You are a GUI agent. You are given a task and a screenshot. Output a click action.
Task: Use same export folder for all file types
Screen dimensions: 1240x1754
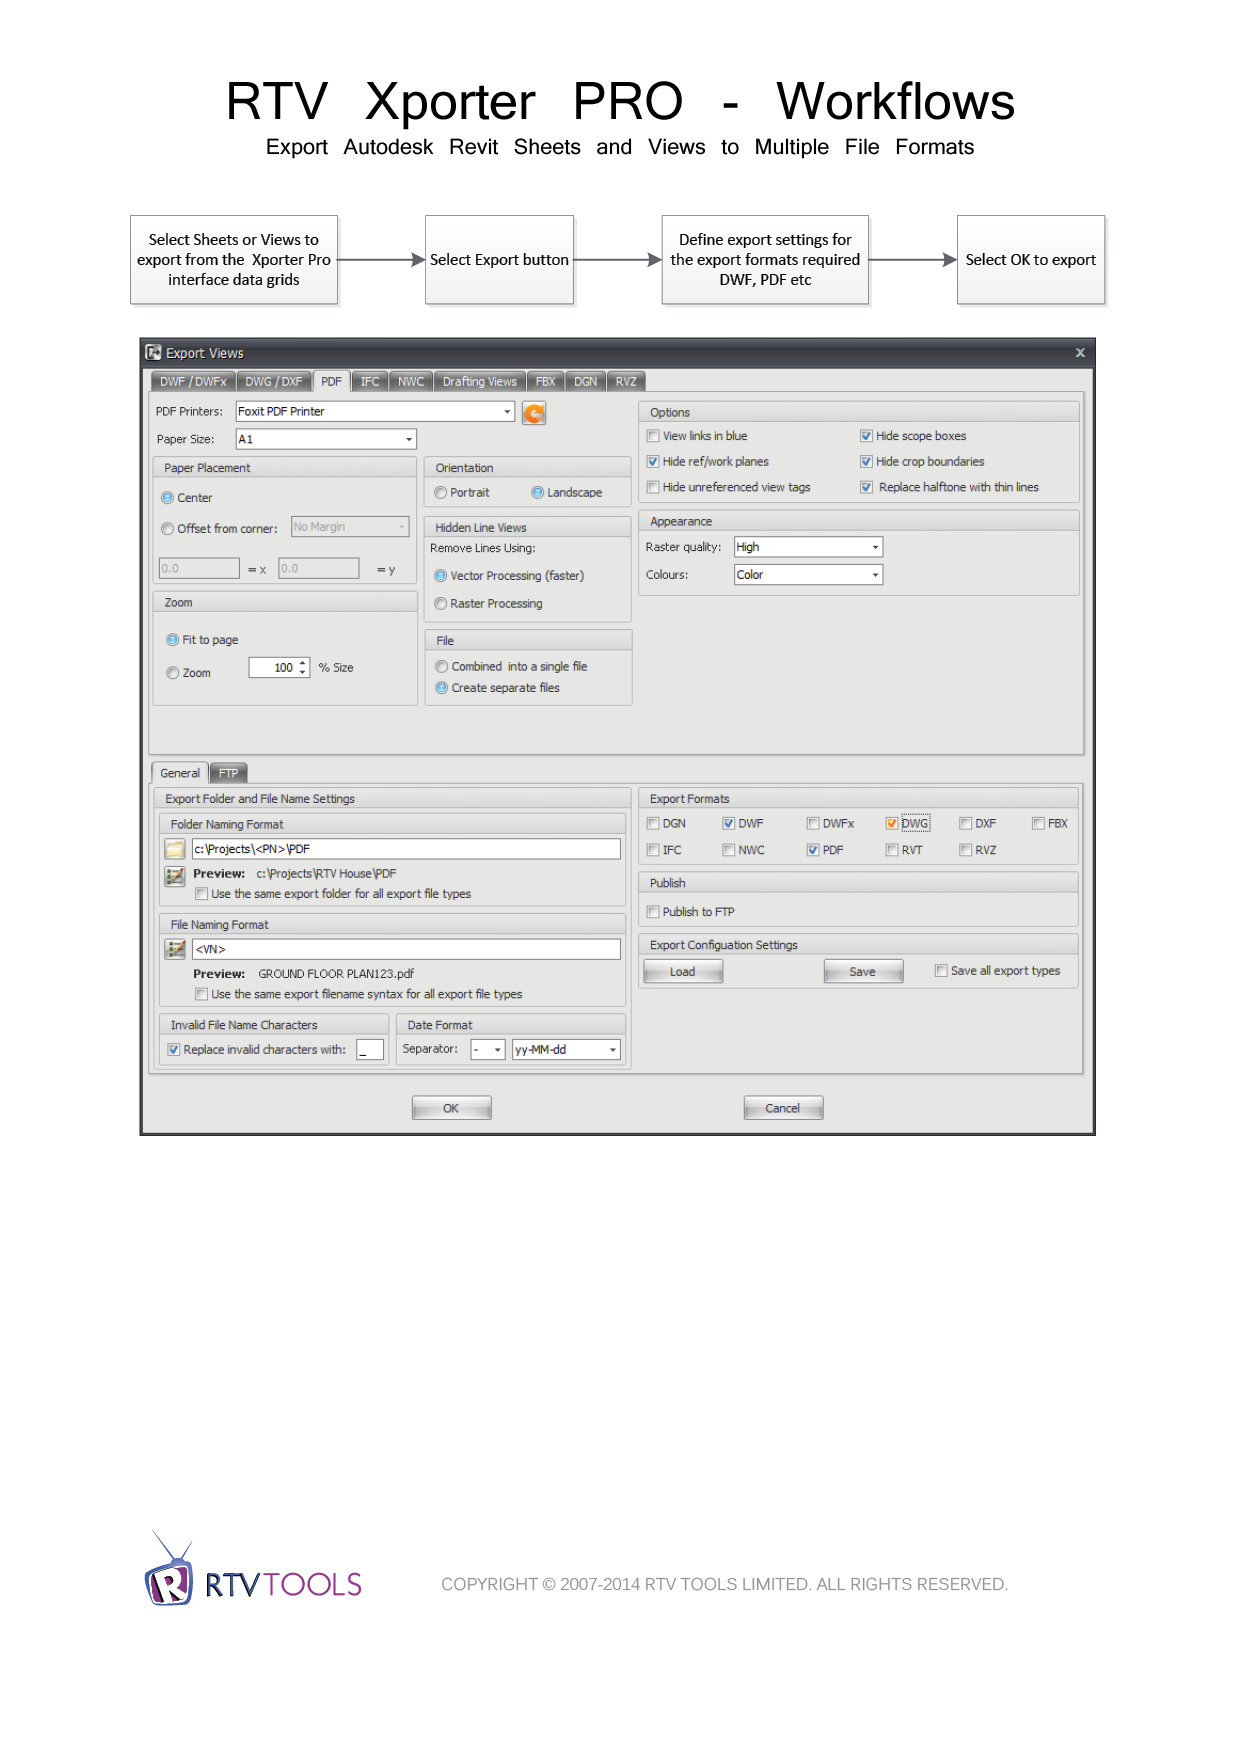(x=202, y=894)
